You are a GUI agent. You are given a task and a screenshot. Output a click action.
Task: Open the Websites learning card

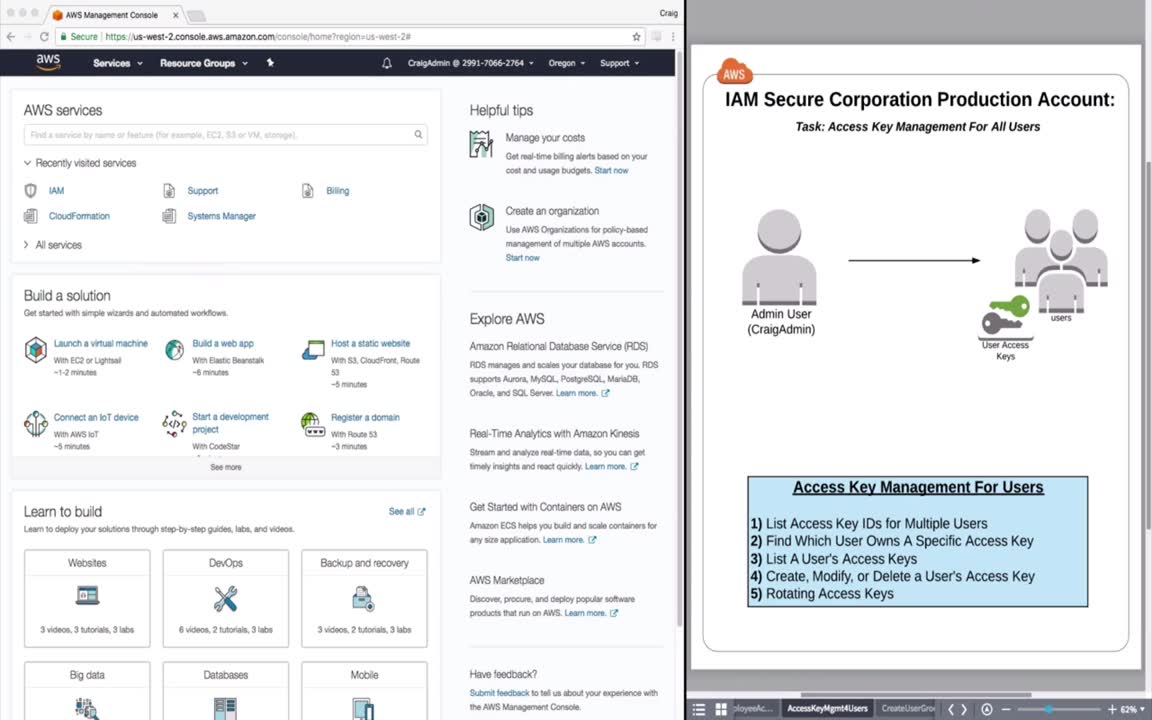[x=87, y=598]
